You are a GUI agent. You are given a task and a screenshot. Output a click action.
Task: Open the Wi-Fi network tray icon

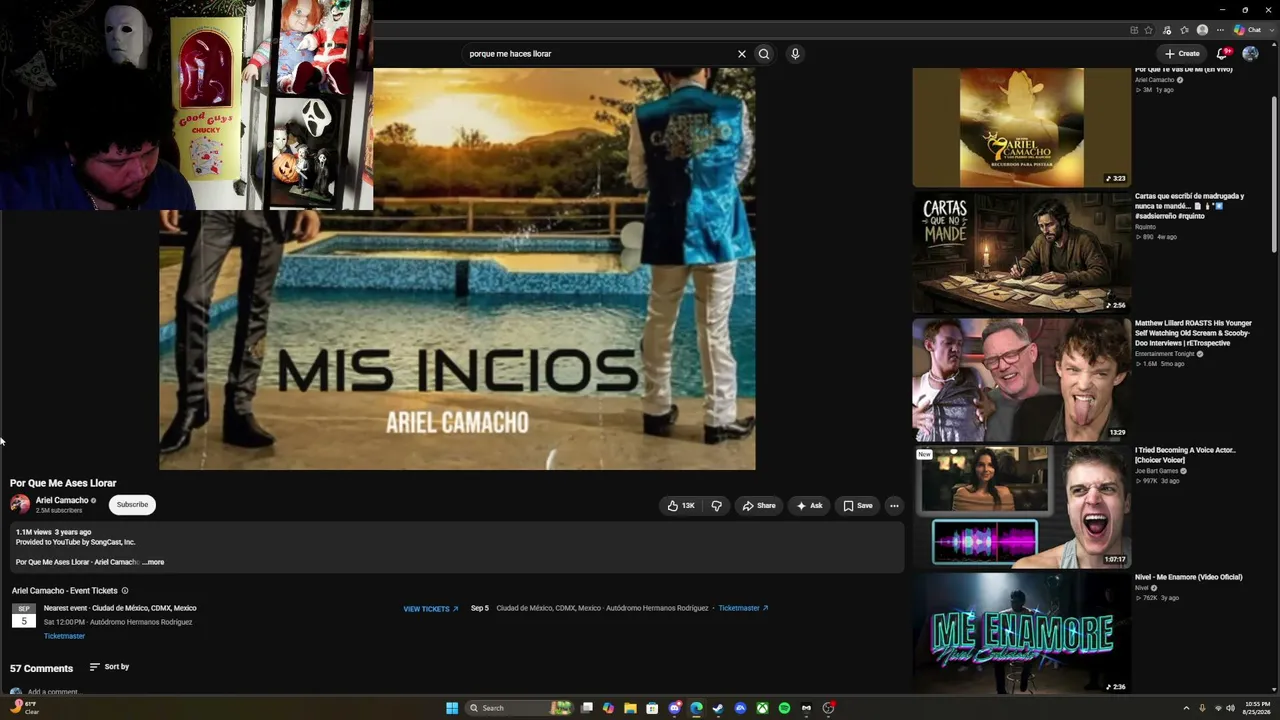tap(1217, 708)
